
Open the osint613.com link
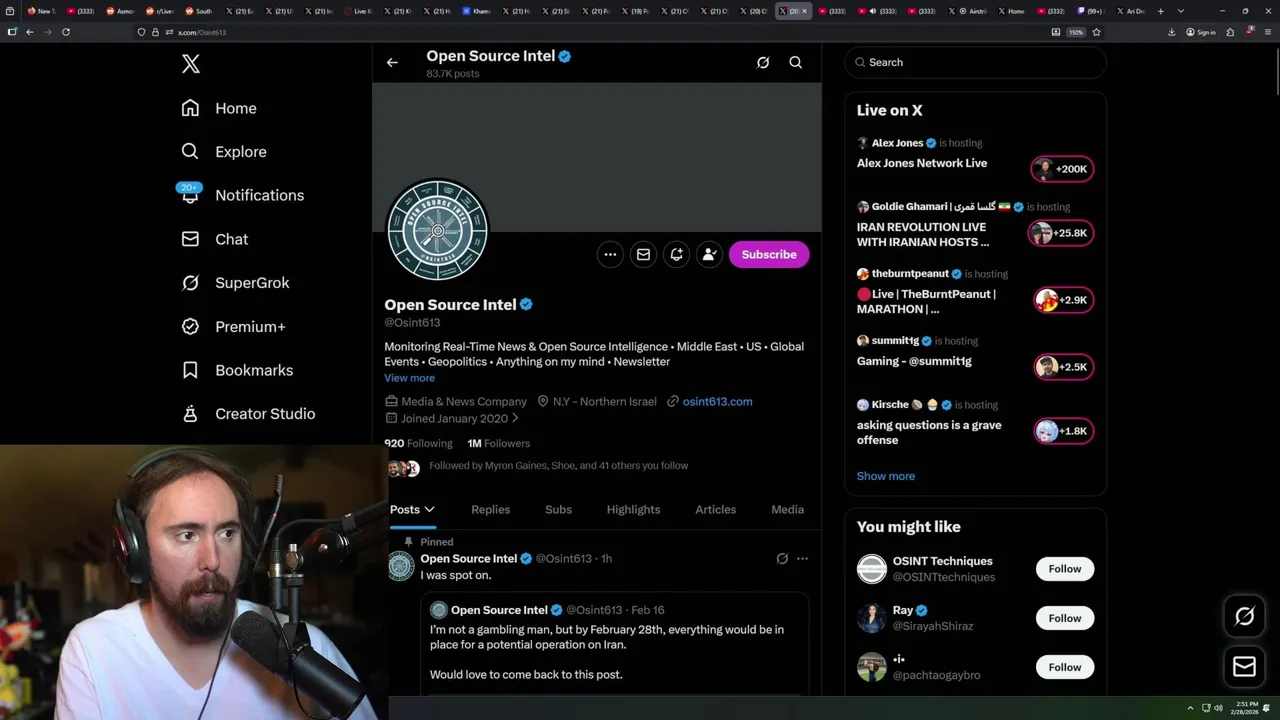717,401
